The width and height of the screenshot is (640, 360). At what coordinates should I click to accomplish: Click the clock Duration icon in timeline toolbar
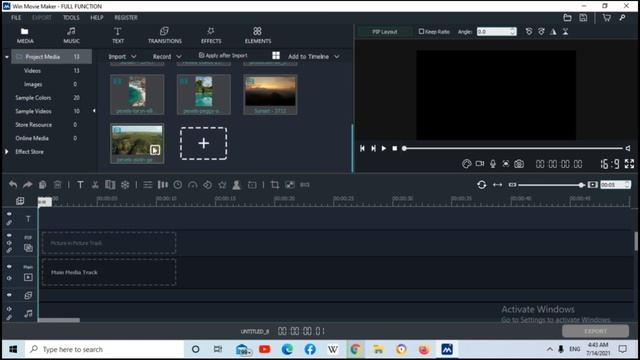tap(178, 185)
